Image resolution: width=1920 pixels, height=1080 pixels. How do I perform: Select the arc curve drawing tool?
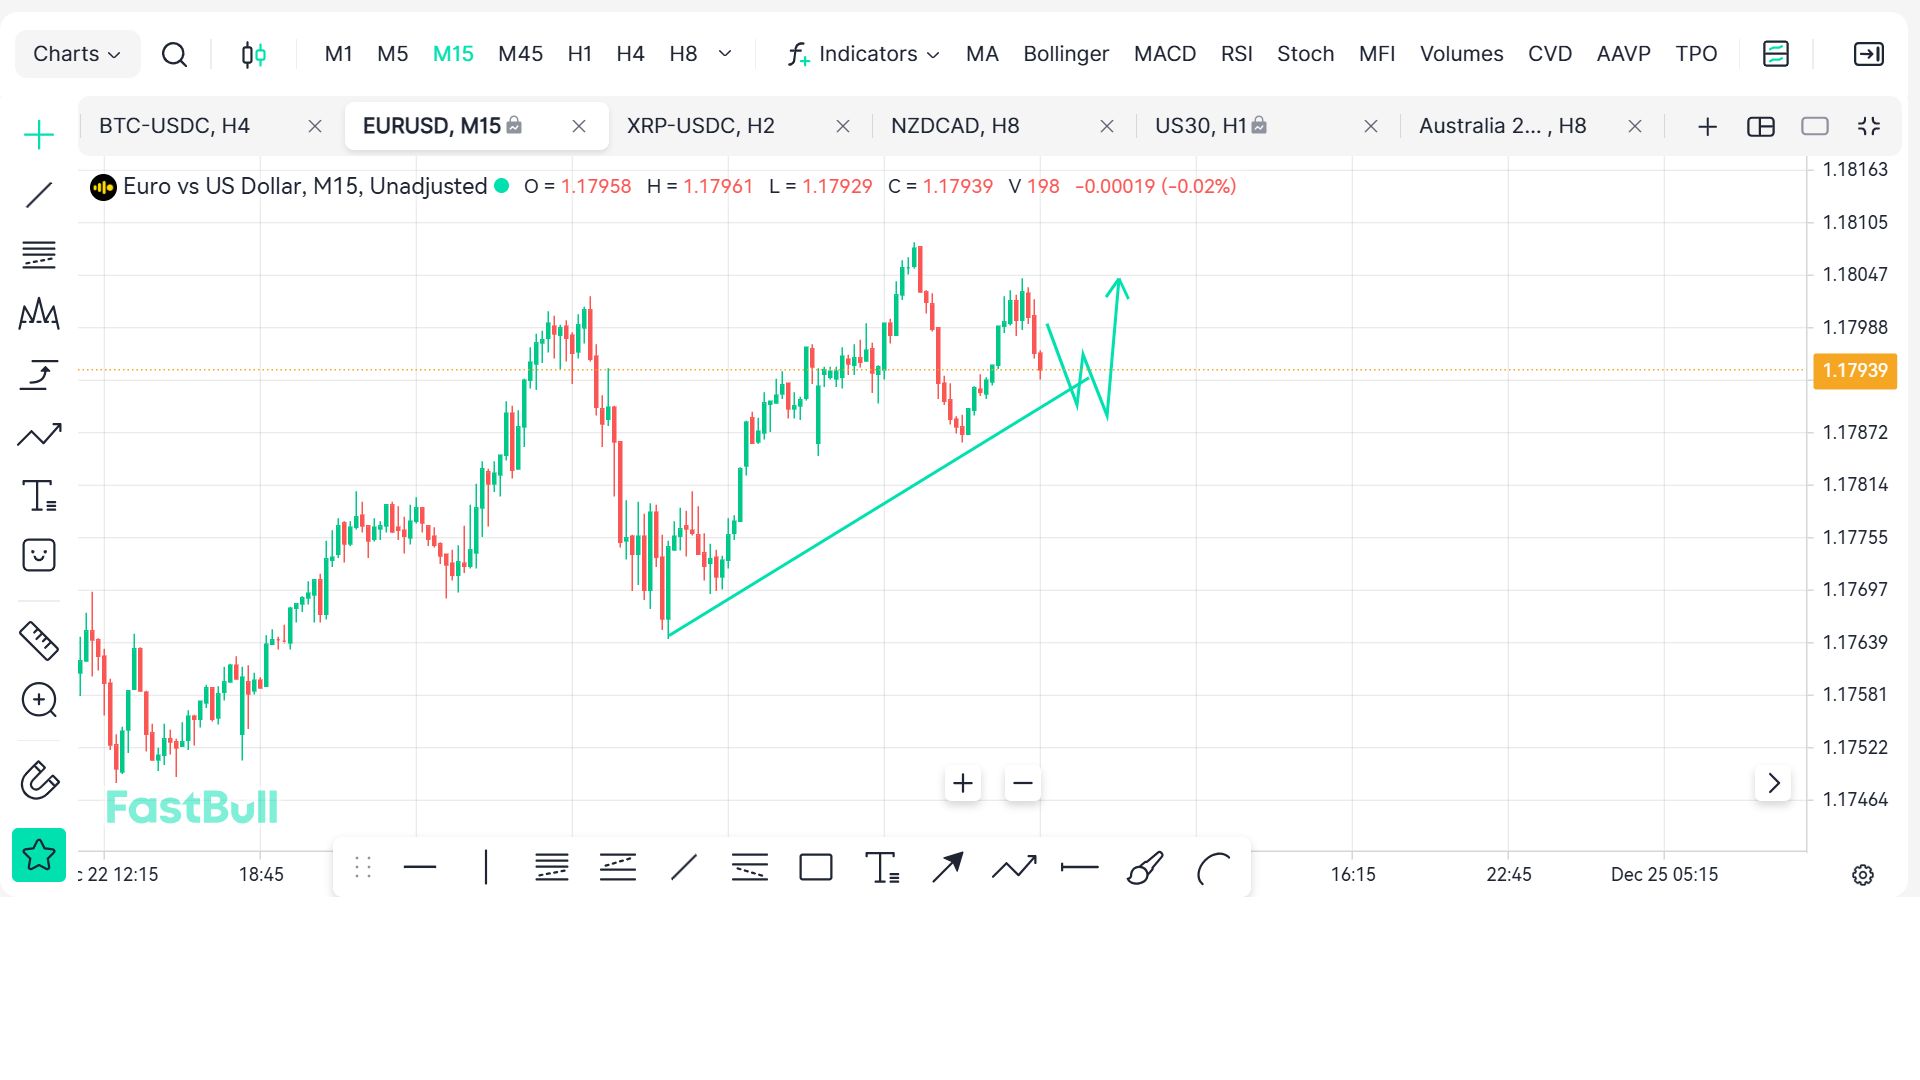click(x=1213, y=868)
